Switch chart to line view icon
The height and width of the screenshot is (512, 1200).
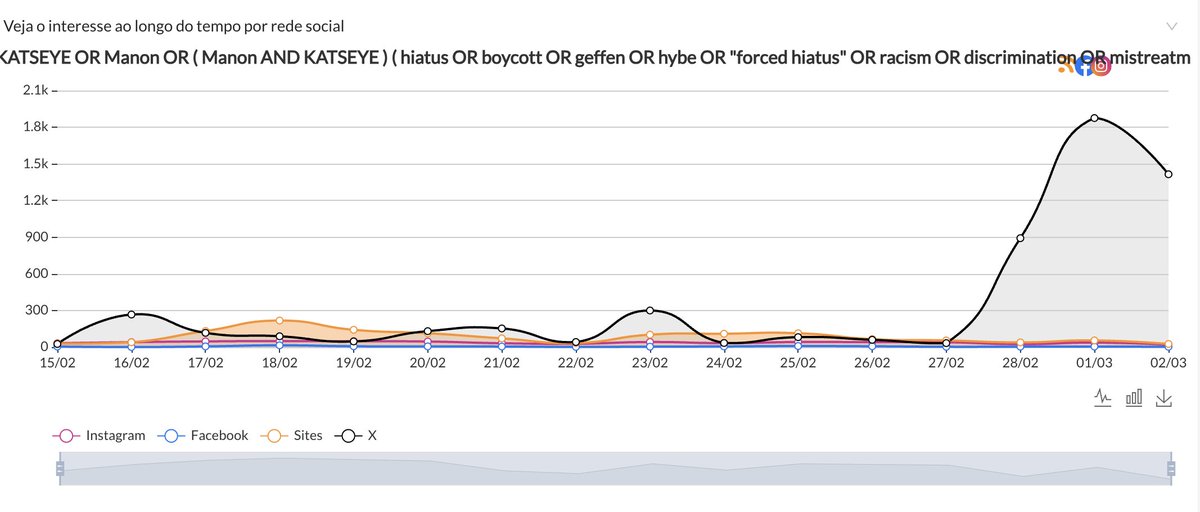[1103, 397]
